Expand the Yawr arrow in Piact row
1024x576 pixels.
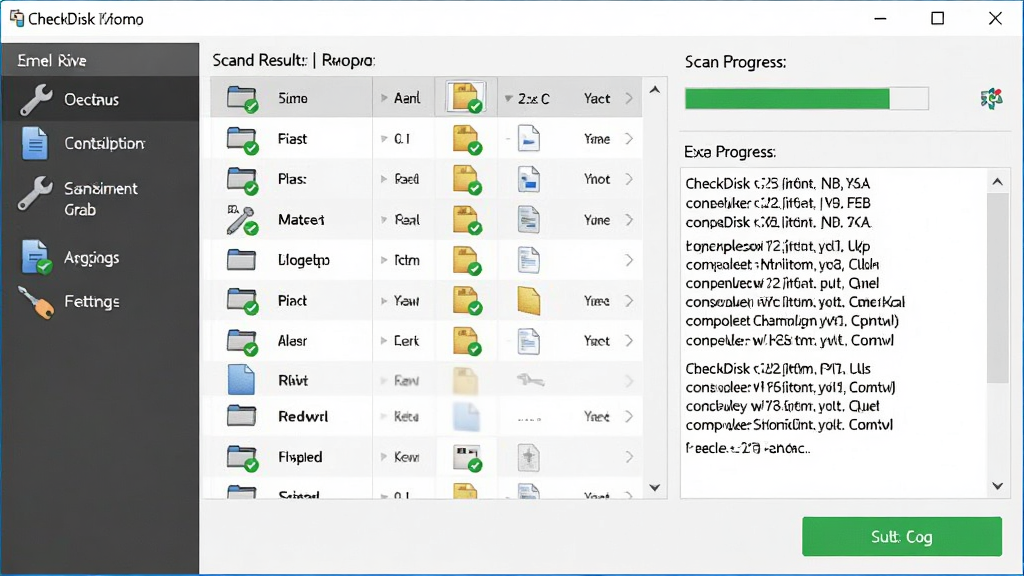(x=384, y=301)
